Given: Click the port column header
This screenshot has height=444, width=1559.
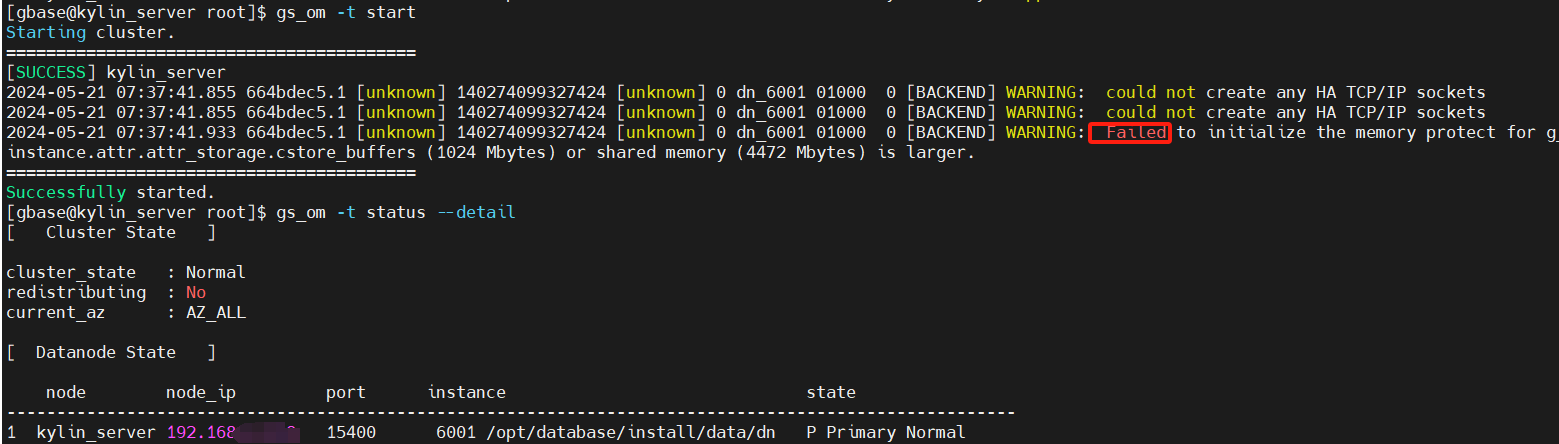Looking at the screenshot, I should click(x=346, y=392).
